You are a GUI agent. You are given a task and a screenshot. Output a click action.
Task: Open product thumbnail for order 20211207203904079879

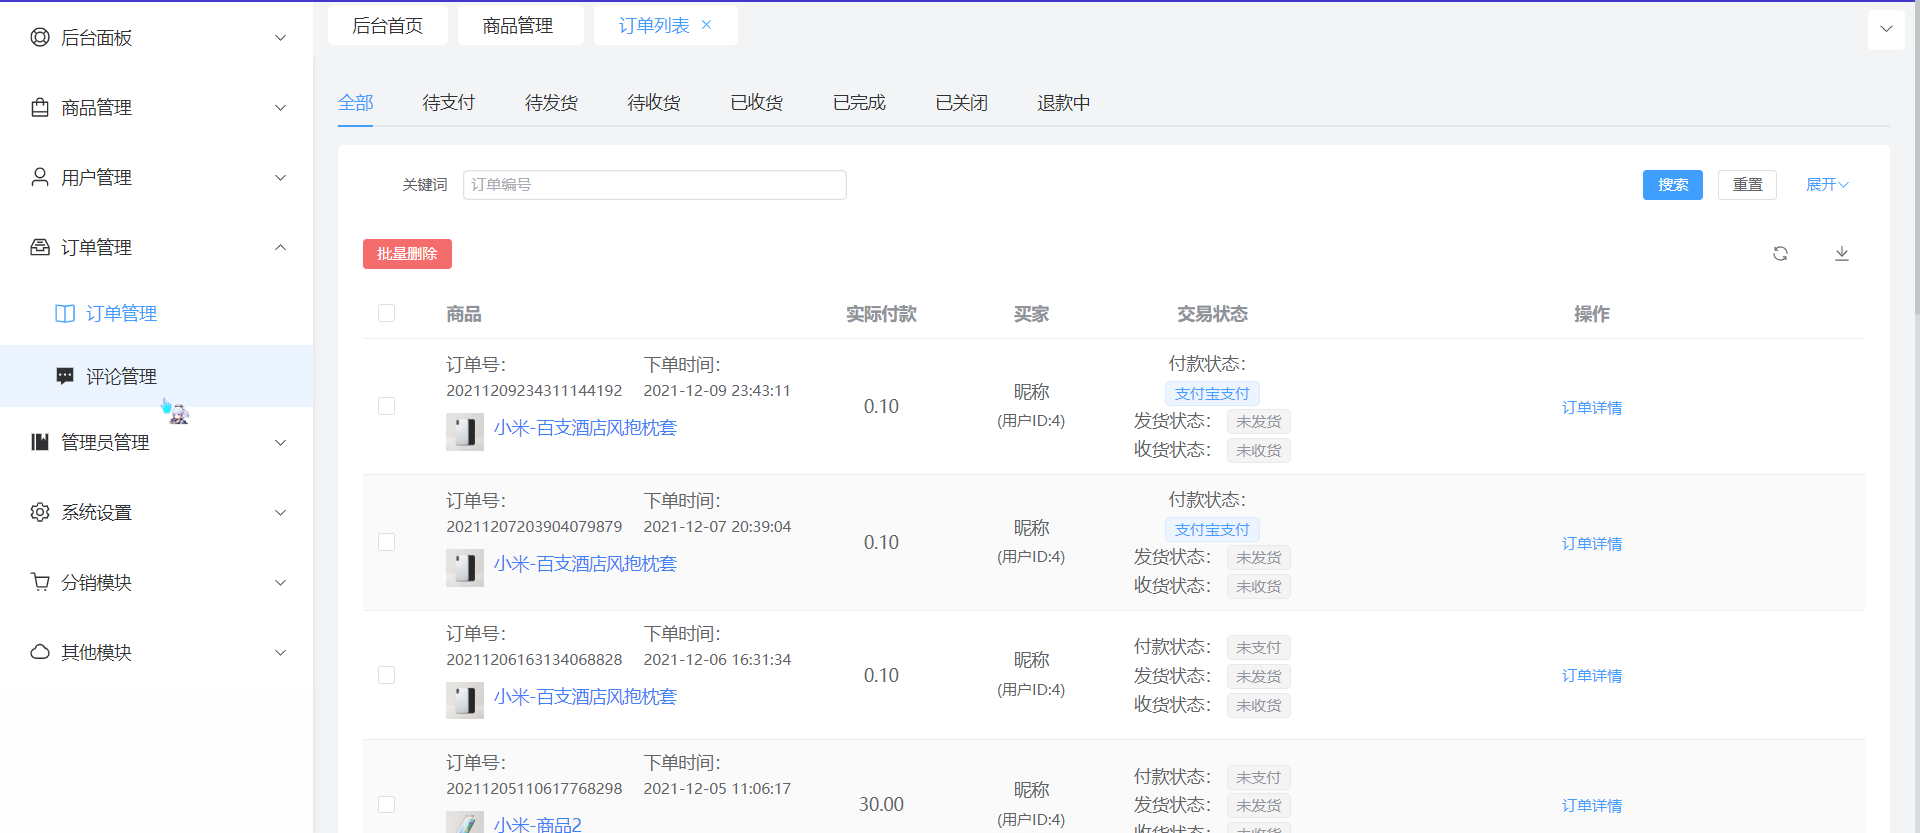pyautogui.click(x=465, y=568)
